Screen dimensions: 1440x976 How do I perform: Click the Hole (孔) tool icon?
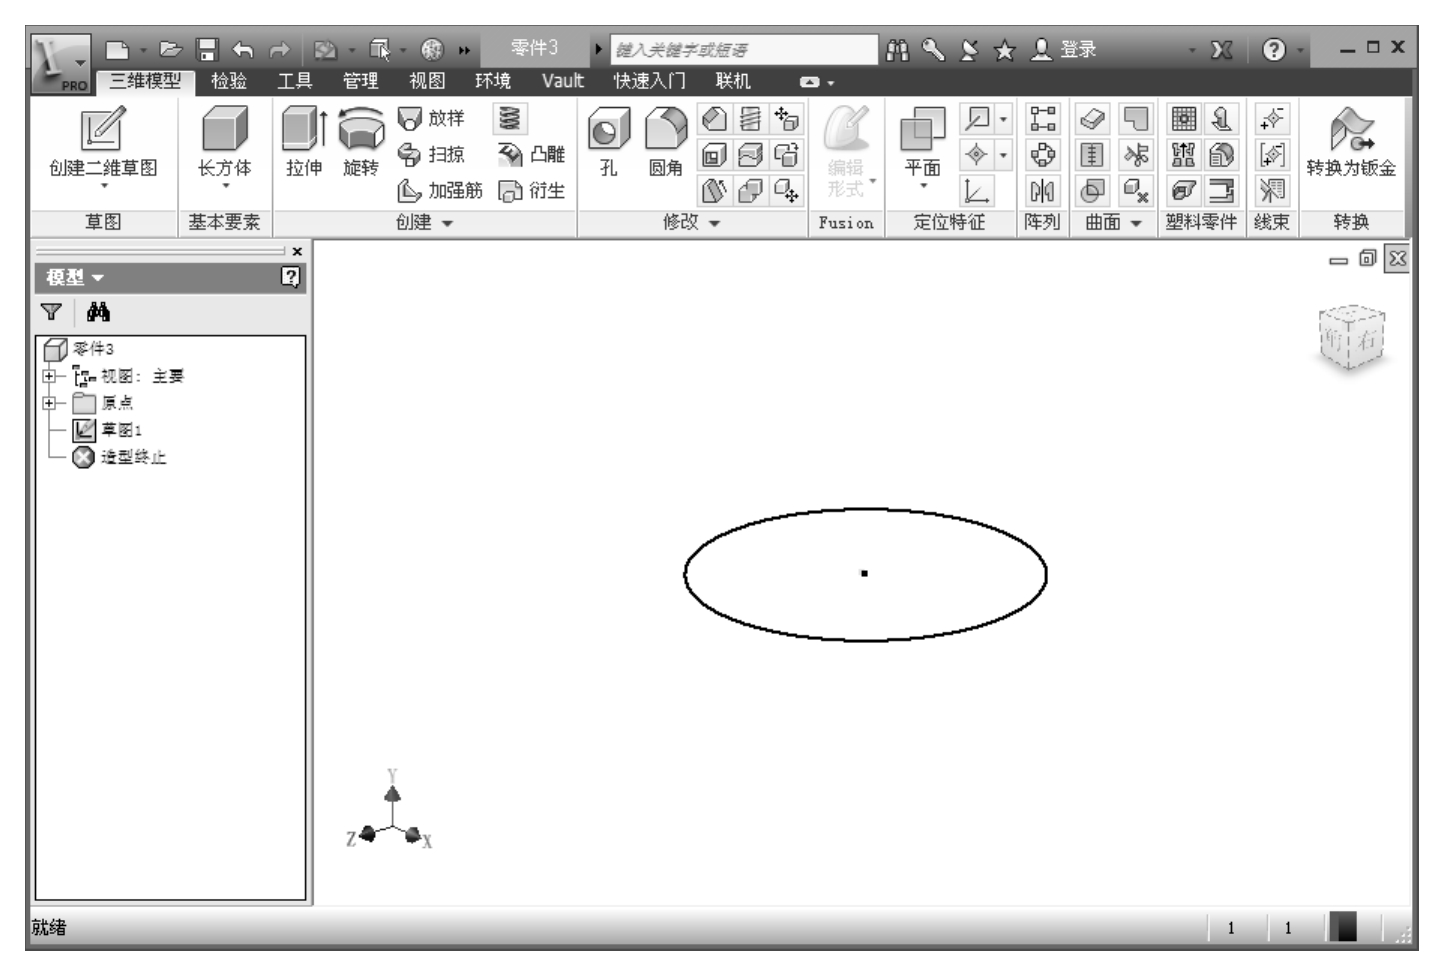608,131
